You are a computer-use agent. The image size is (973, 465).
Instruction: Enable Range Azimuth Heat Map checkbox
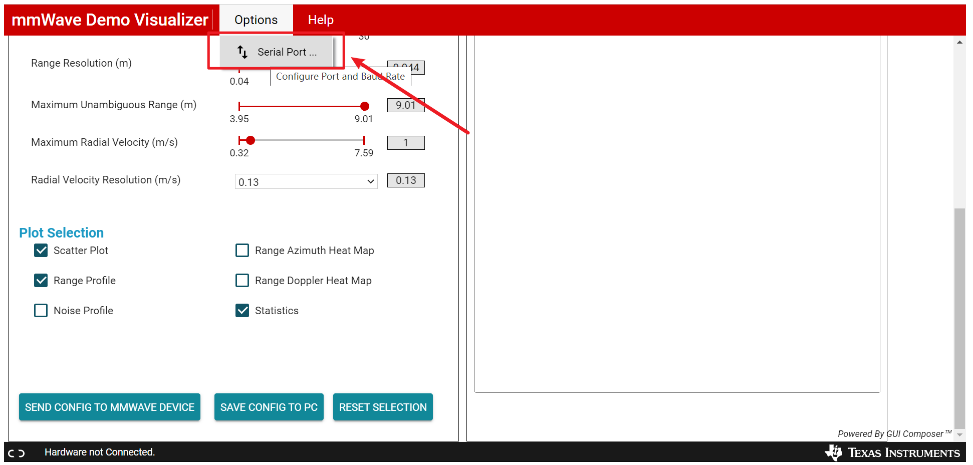[242, 251]
